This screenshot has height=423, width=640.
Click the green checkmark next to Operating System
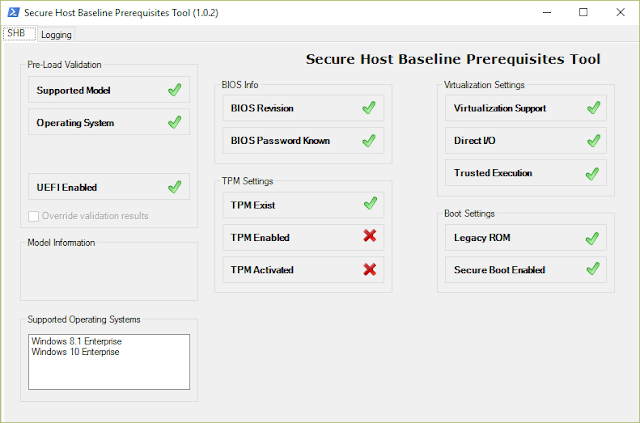(x=174, y=122)
